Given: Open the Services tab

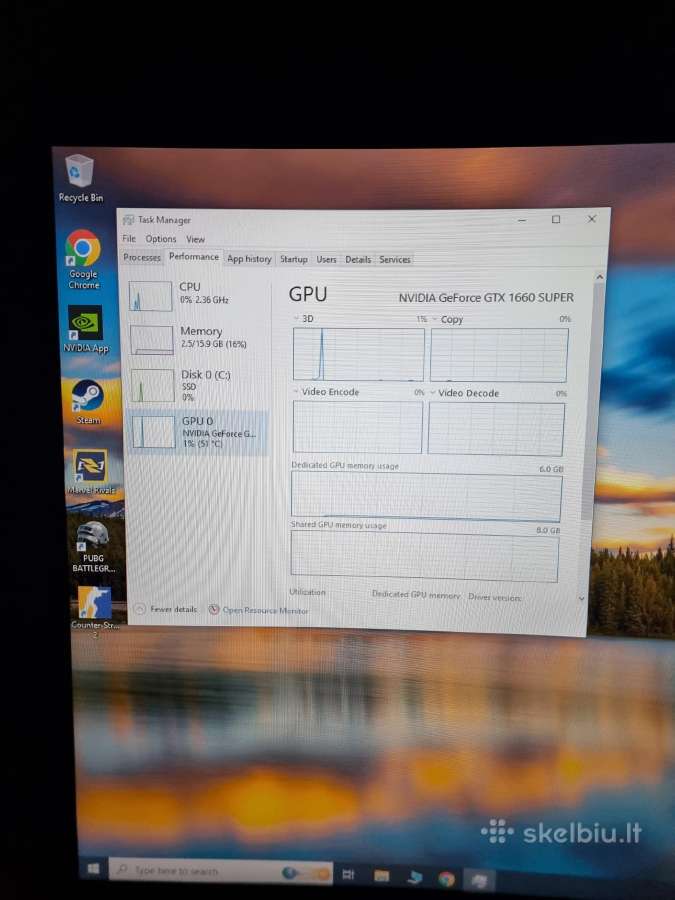Looking at the screenshot, I should pyautogui.click(x=395, y=260).
